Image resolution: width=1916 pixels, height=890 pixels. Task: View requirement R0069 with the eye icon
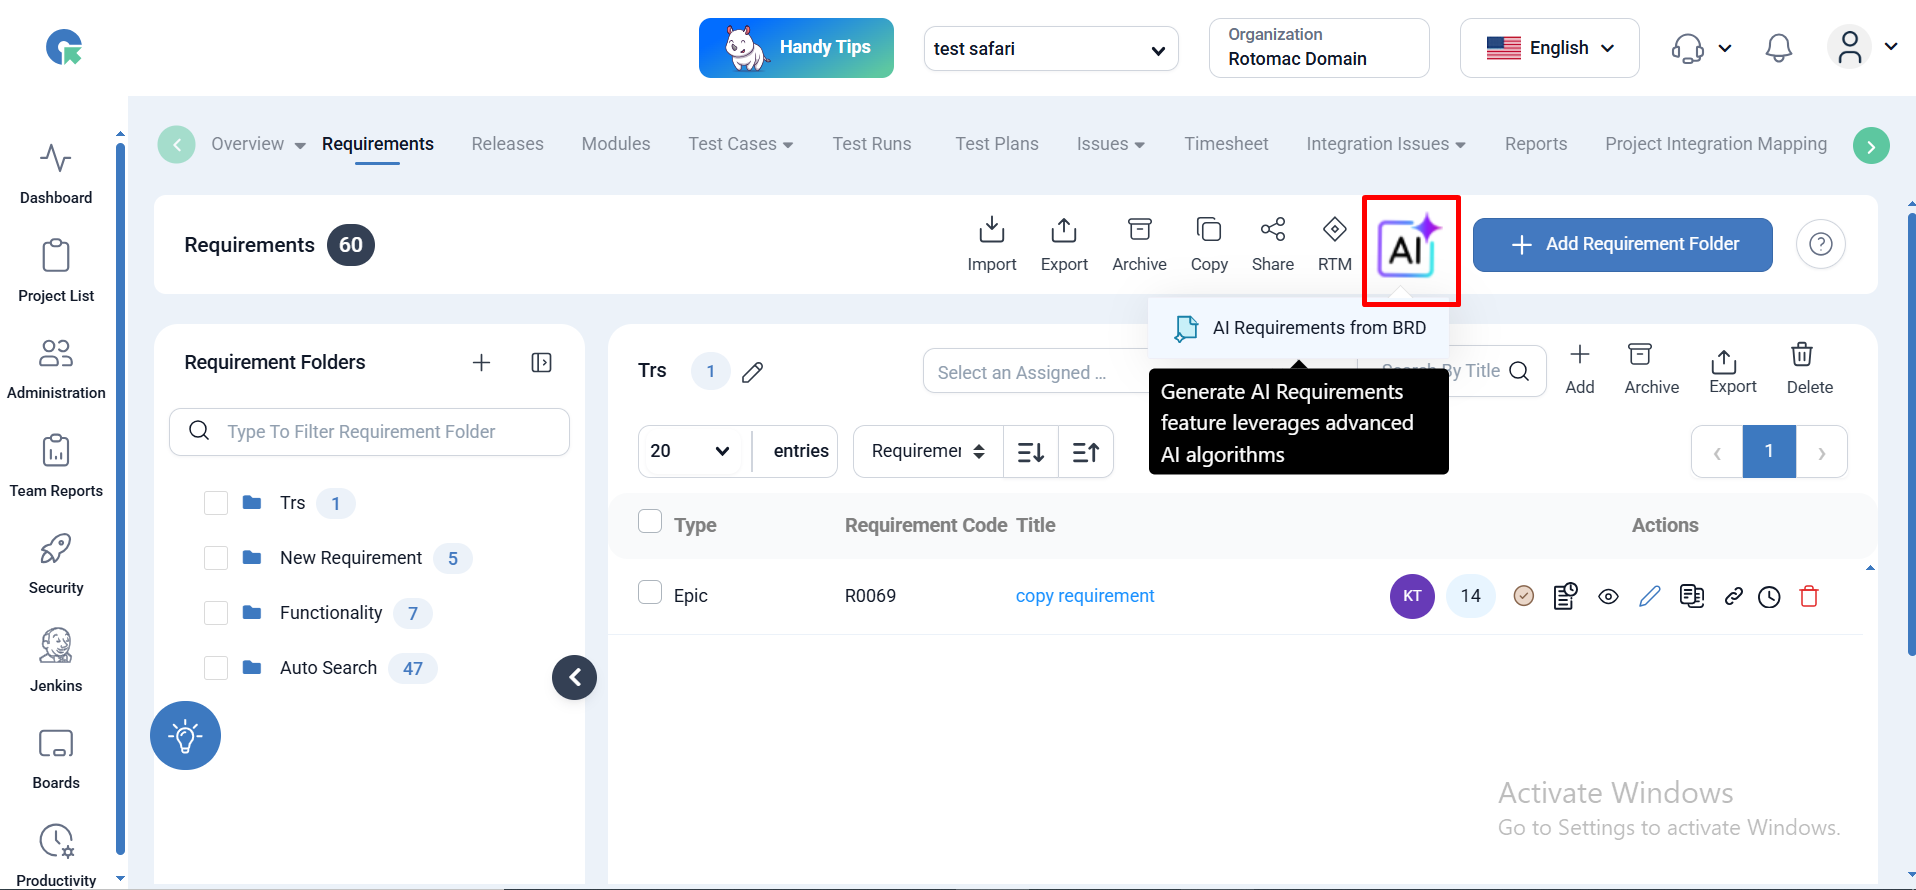click(x=1608, y=597)
